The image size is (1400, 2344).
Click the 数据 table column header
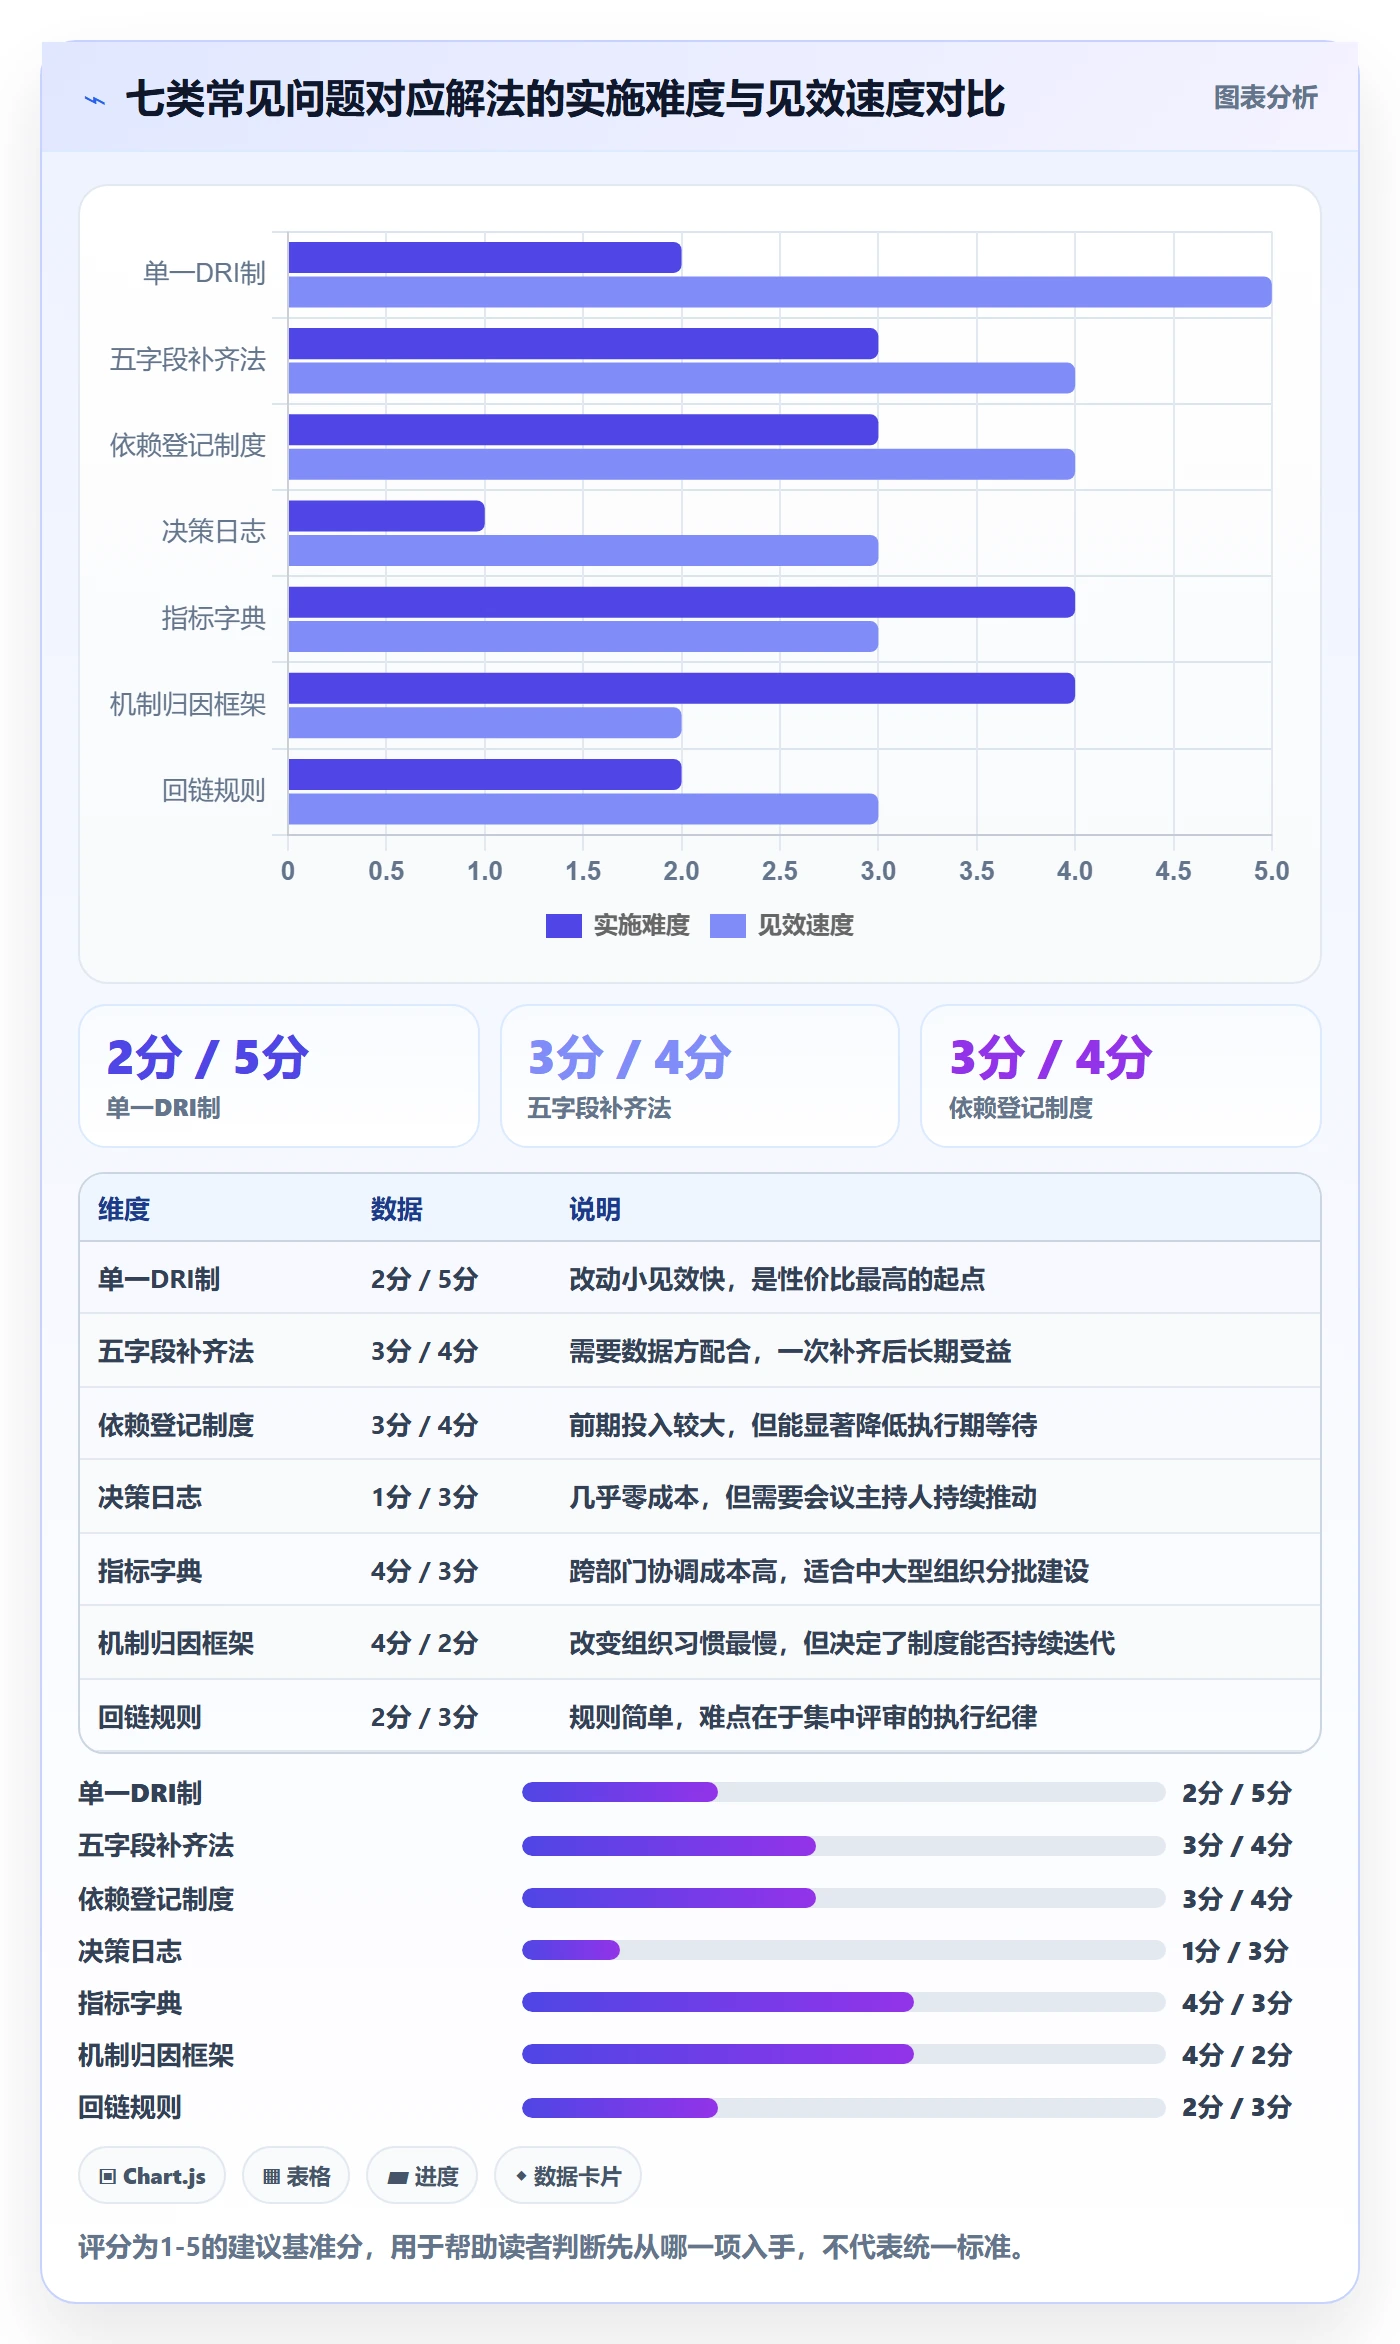pos(397,1209)
